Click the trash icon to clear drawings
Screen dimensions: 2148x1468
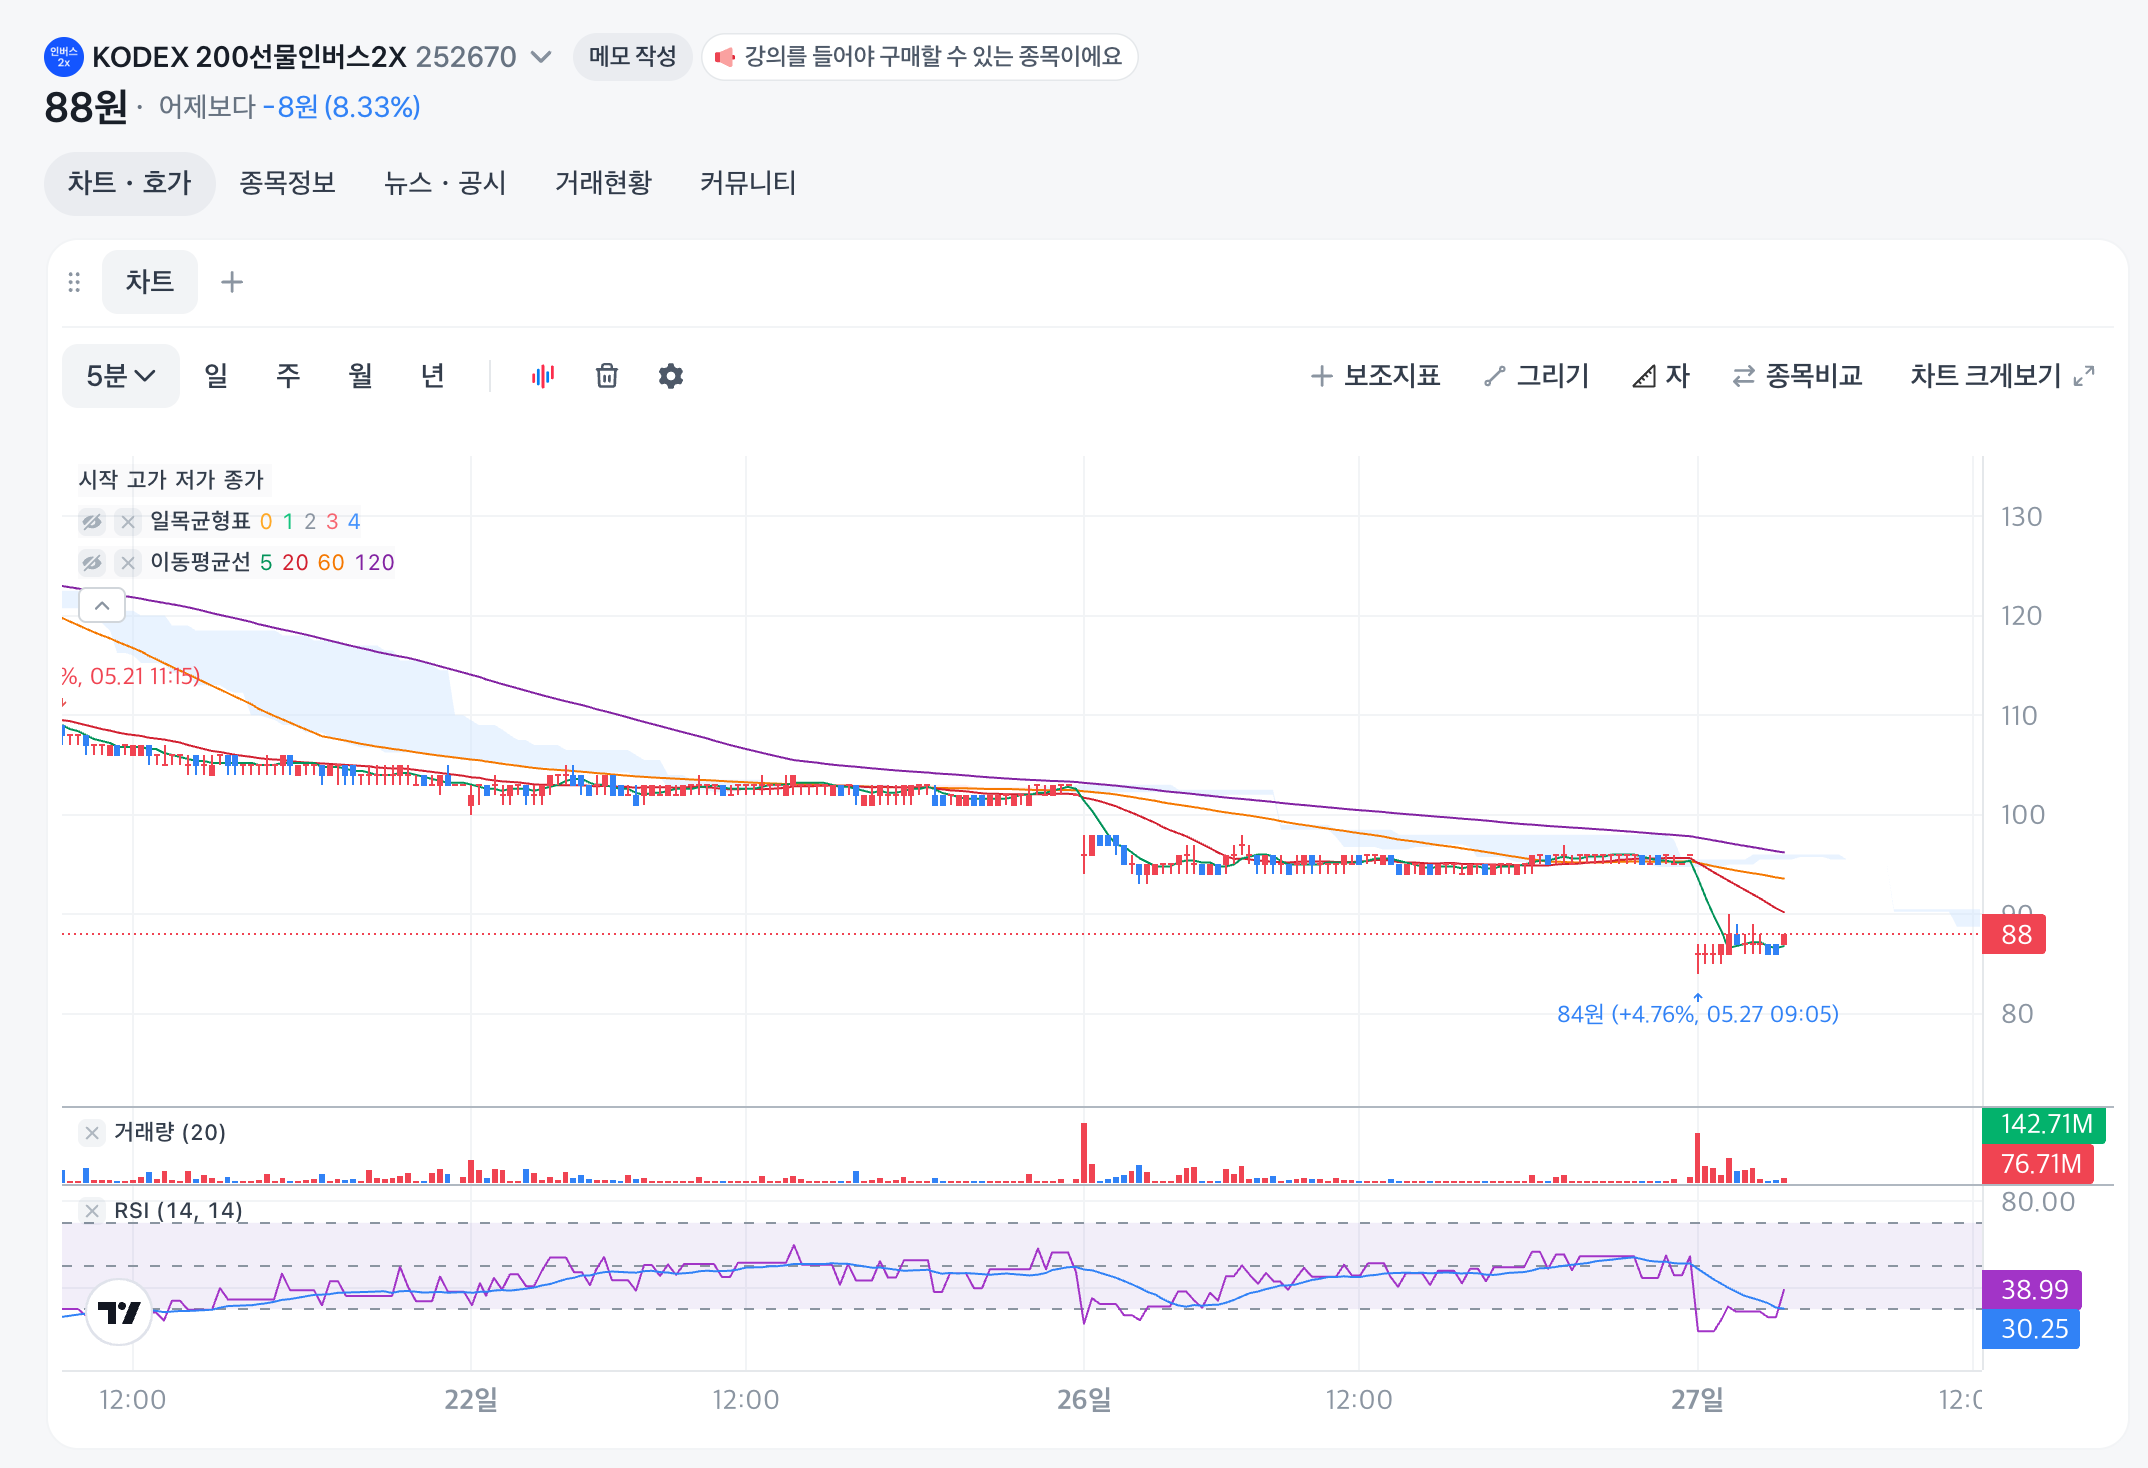607,376
